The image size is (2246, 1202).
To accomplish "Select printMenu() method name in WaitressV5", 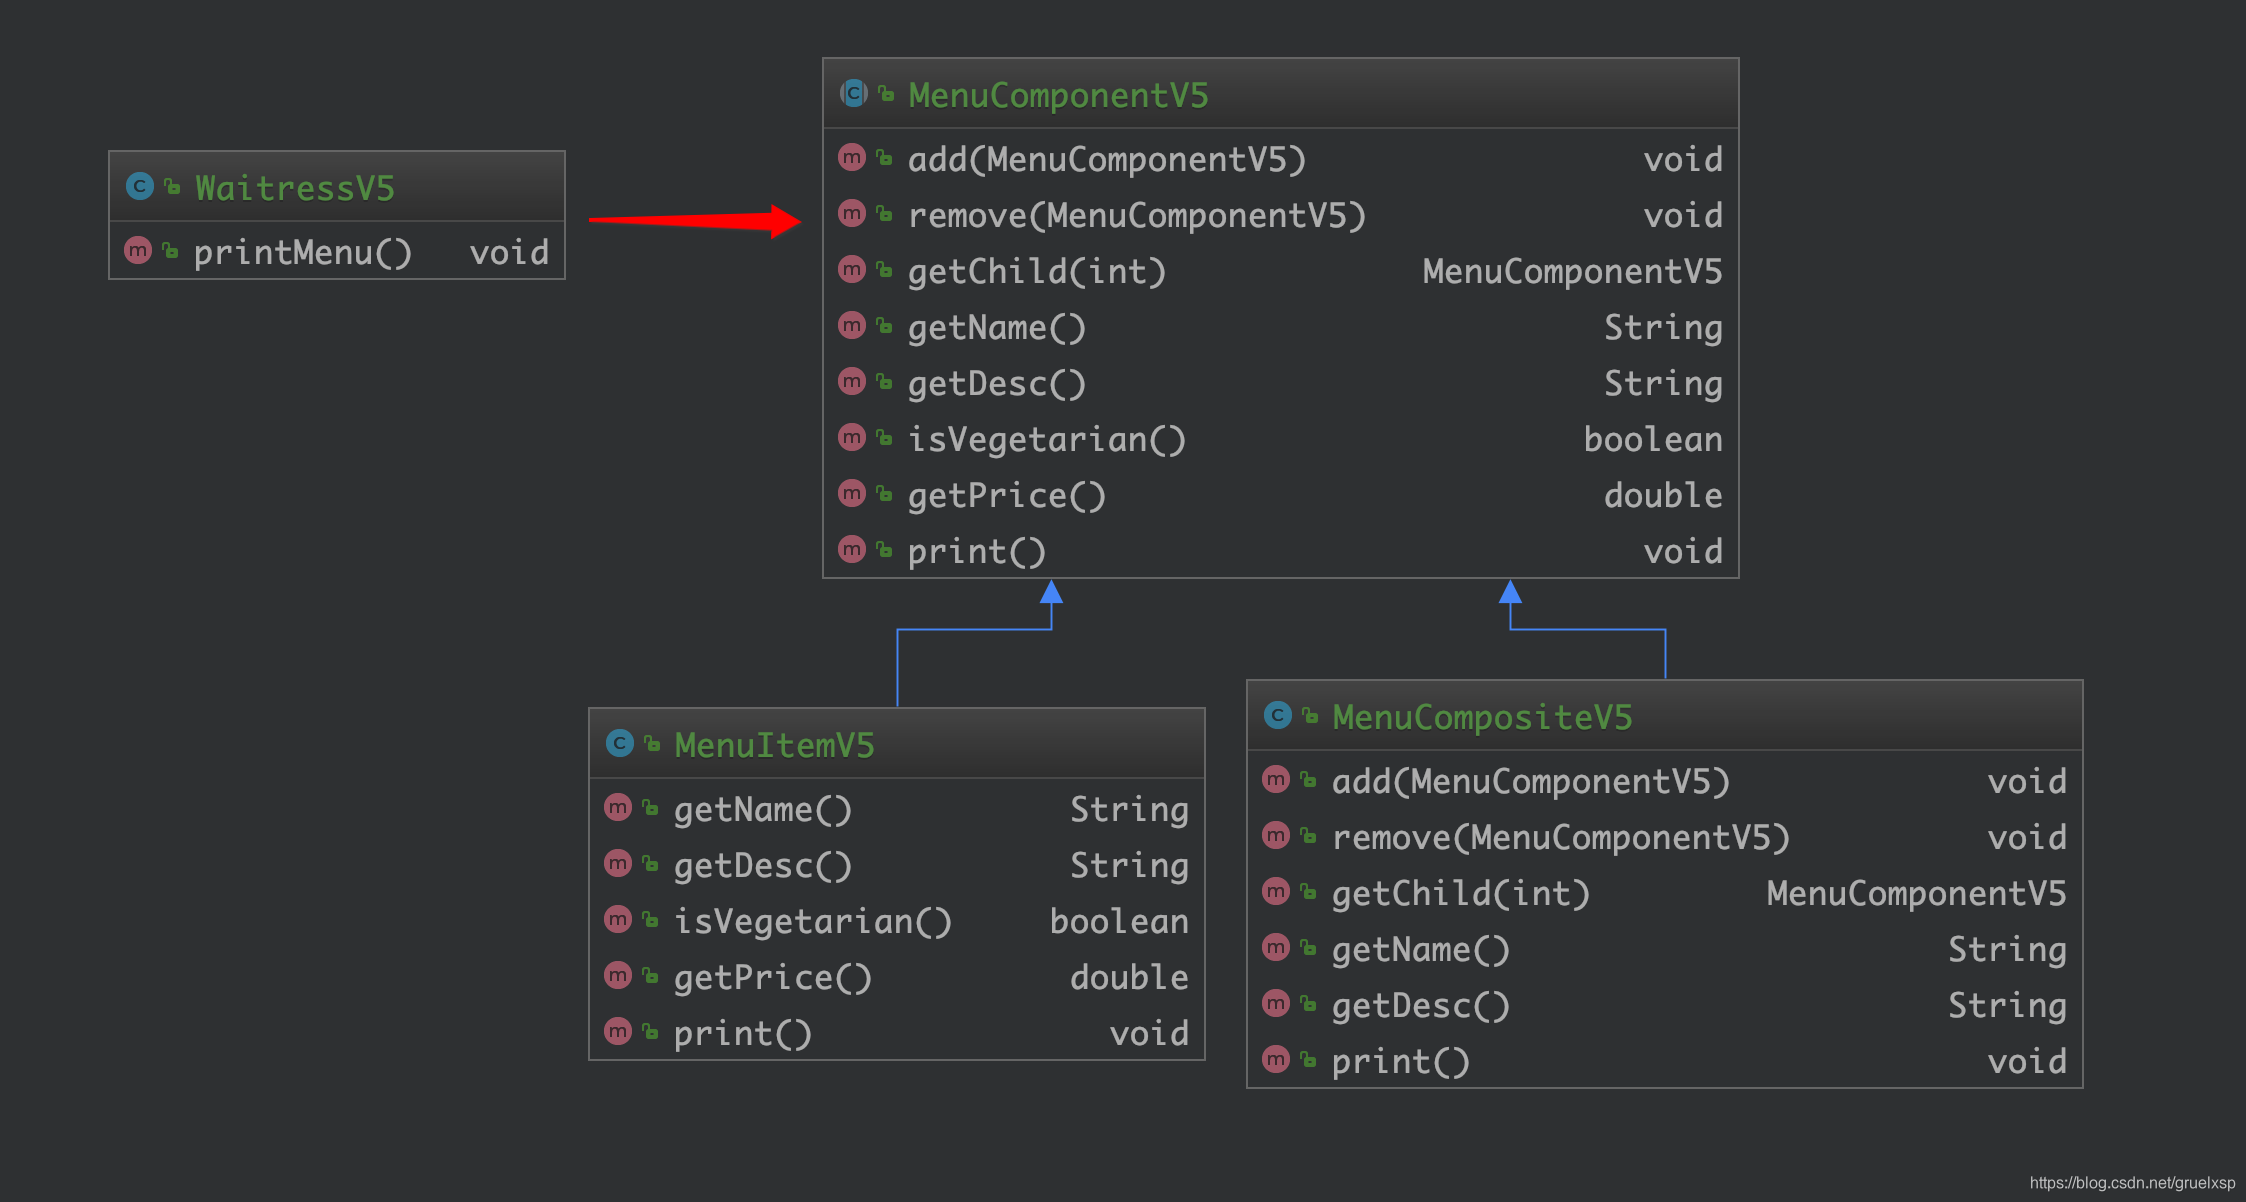I will click(303, 252).
